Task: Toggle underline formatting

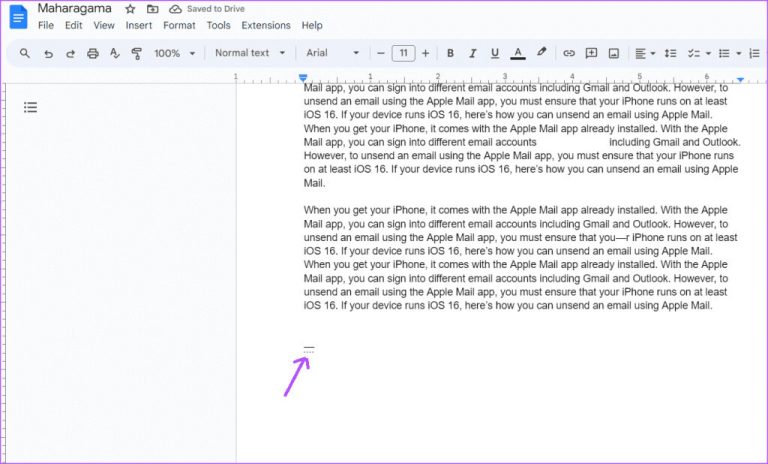Action: (x=495, y=53)
